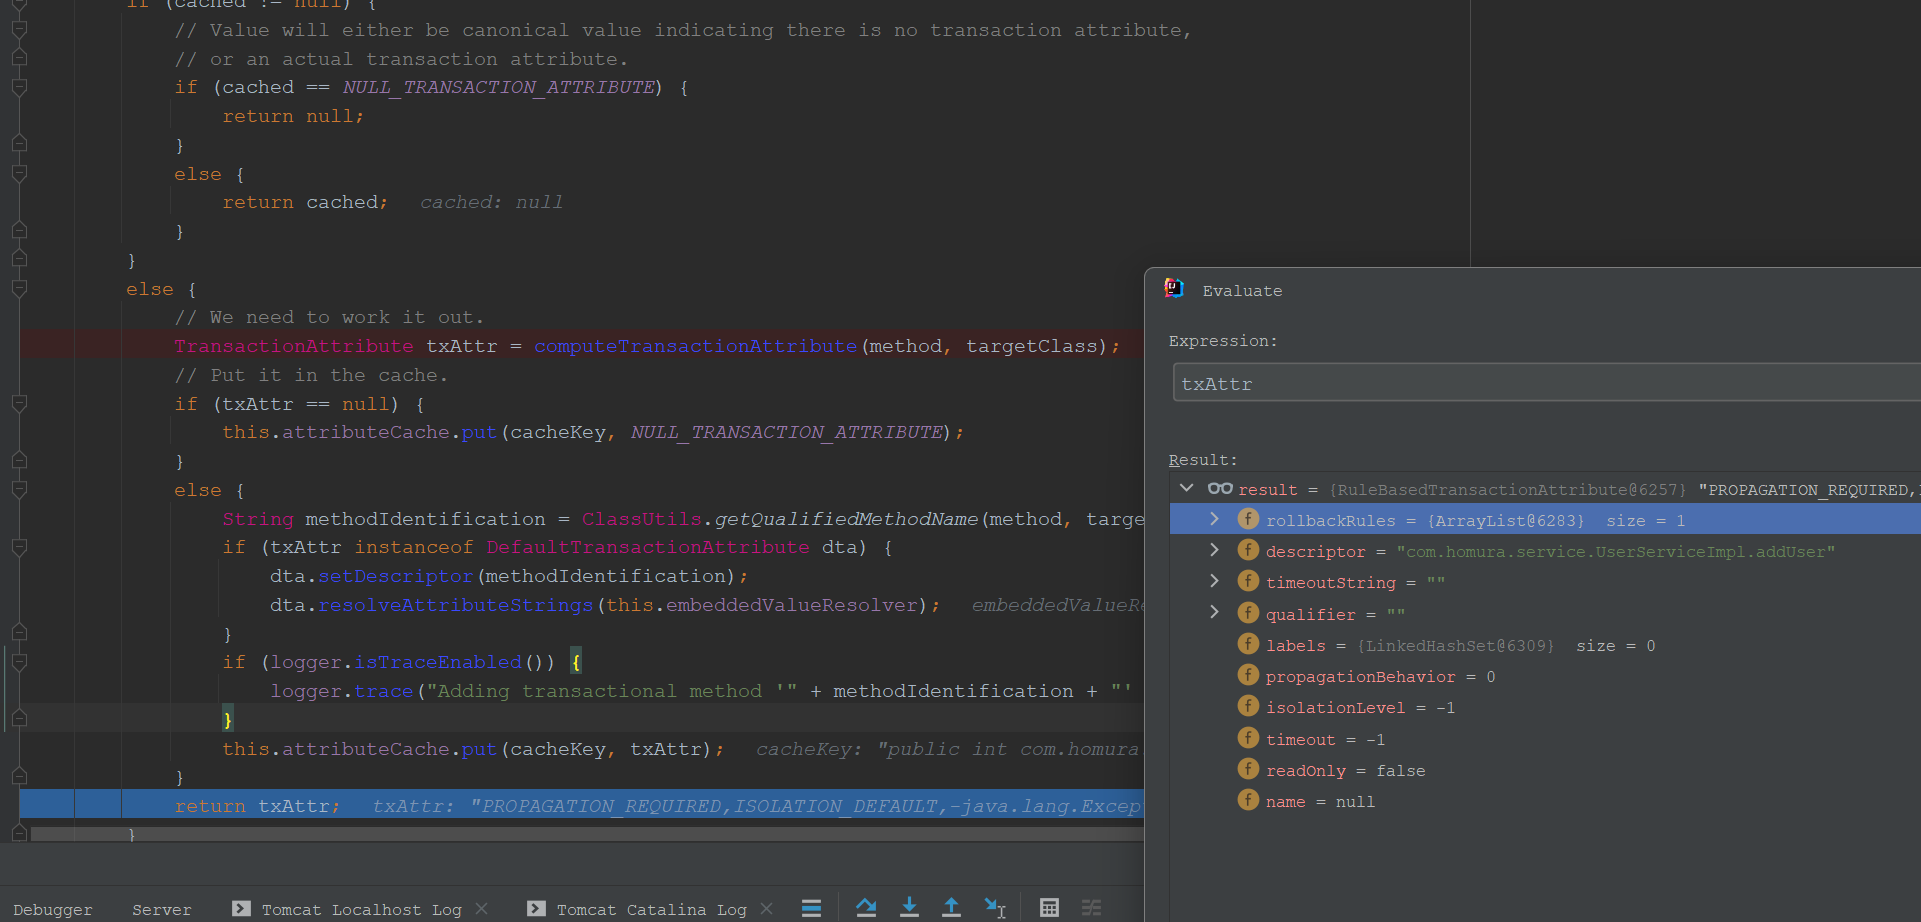
Task: Click the glasses watch icon beside result
Action: click(x=1220, y=489)
